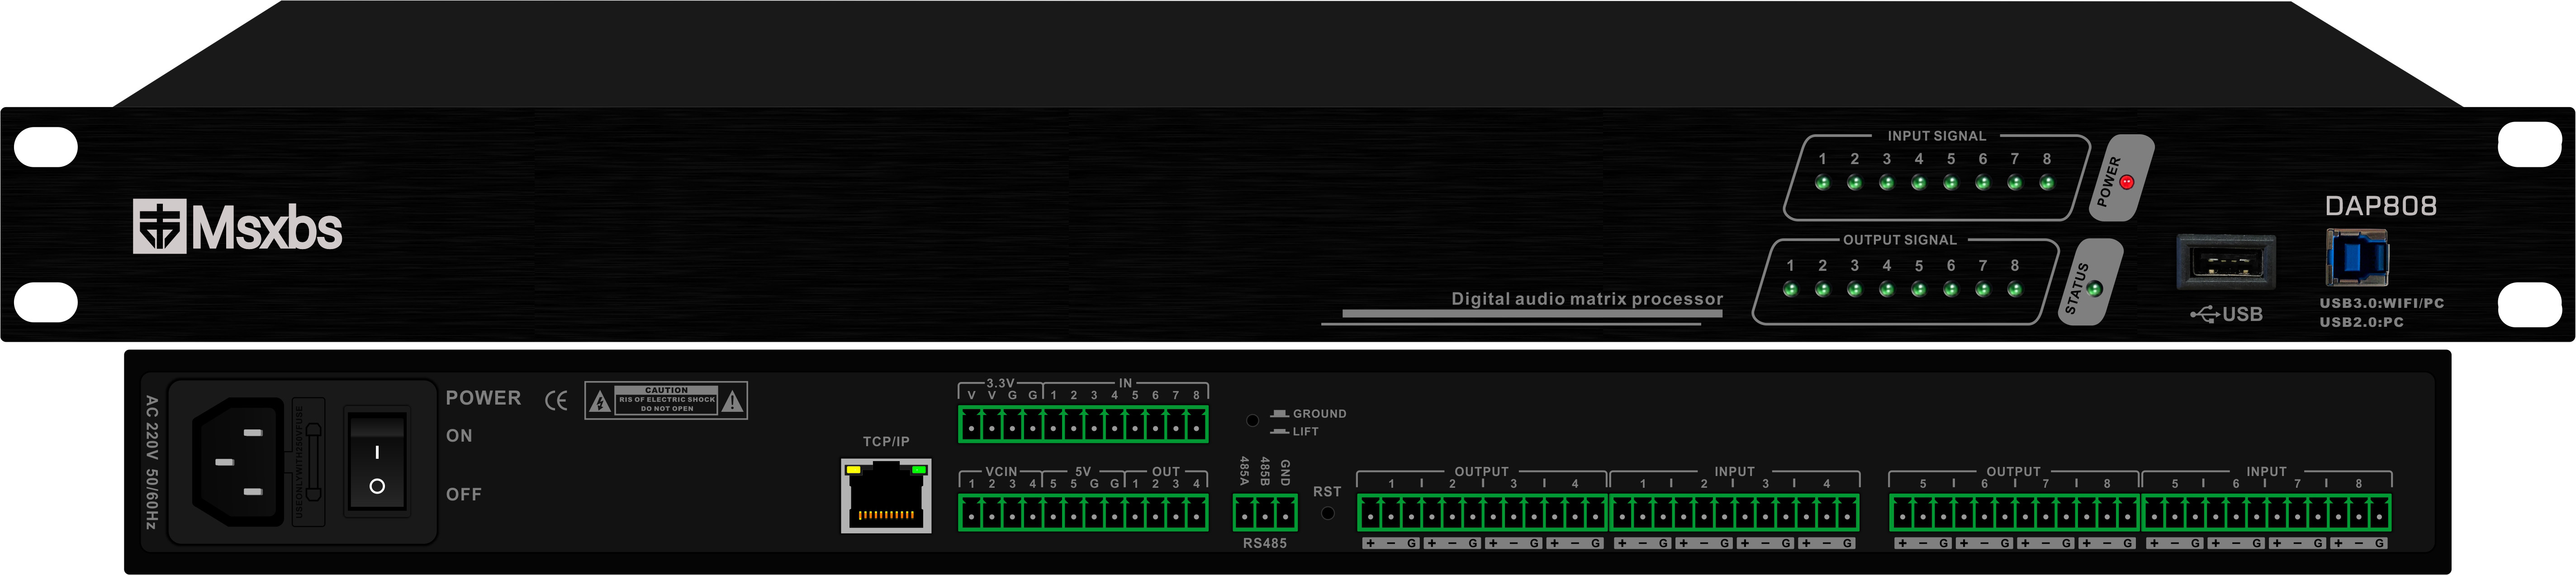Click the yellow LED on Ethernet port
The width and height of the screenshot is (2576, 575).
tap(853, 469)
